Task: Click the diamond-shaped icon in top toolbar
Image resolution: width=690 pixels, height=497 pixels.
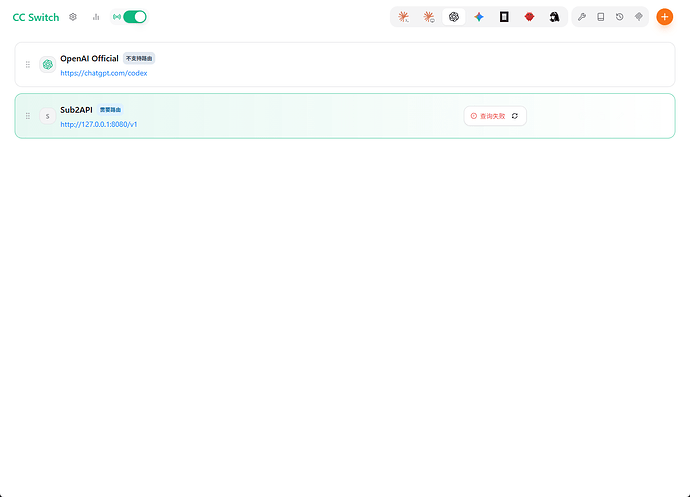Action: point(639,17)
